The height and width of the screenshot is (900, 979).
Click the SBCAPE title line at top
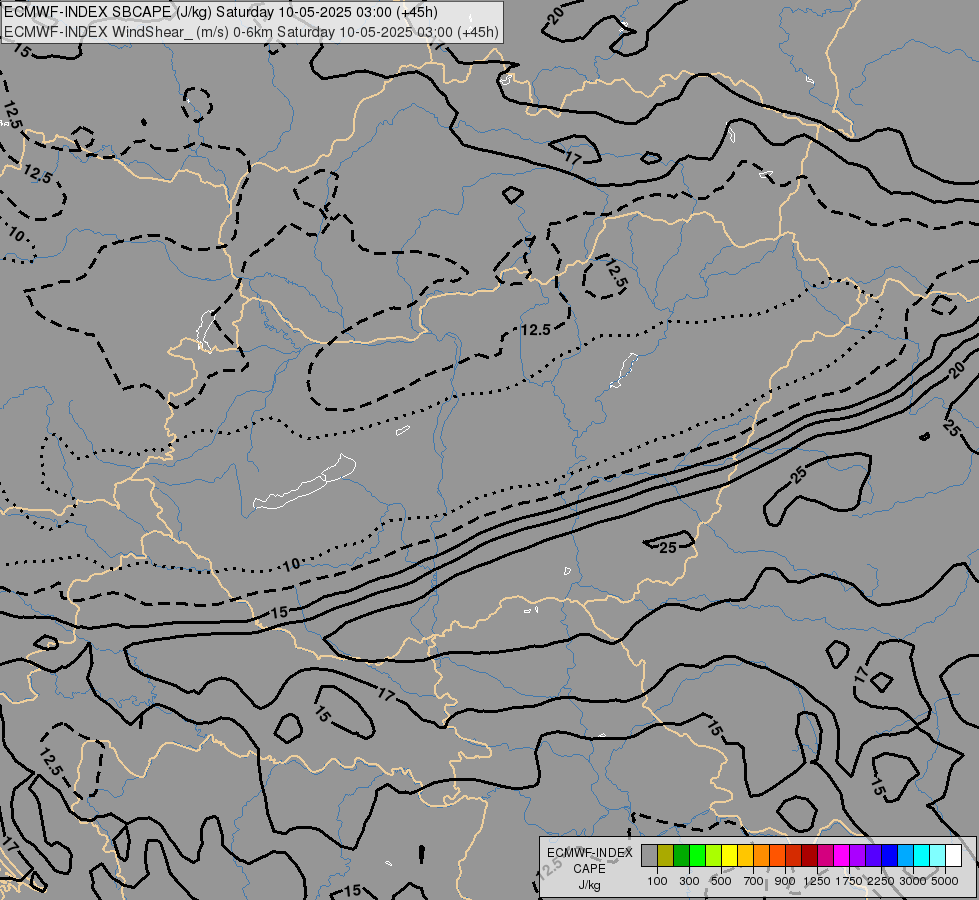[x=220, y=12]
